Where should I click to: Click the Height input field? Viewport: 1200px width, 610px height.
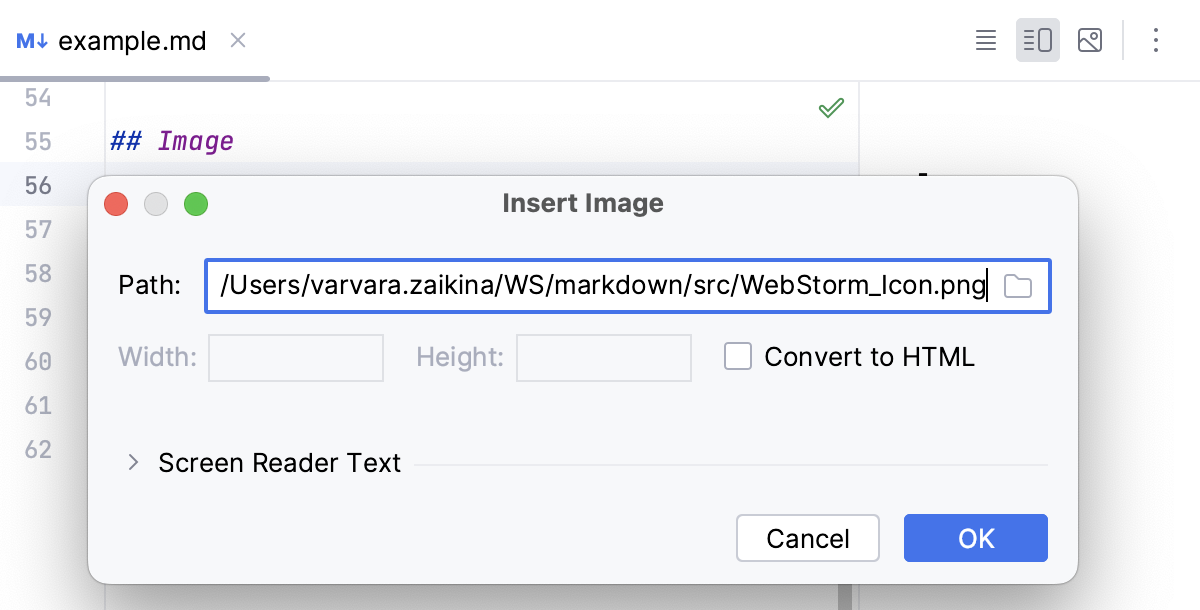point(603,357)
